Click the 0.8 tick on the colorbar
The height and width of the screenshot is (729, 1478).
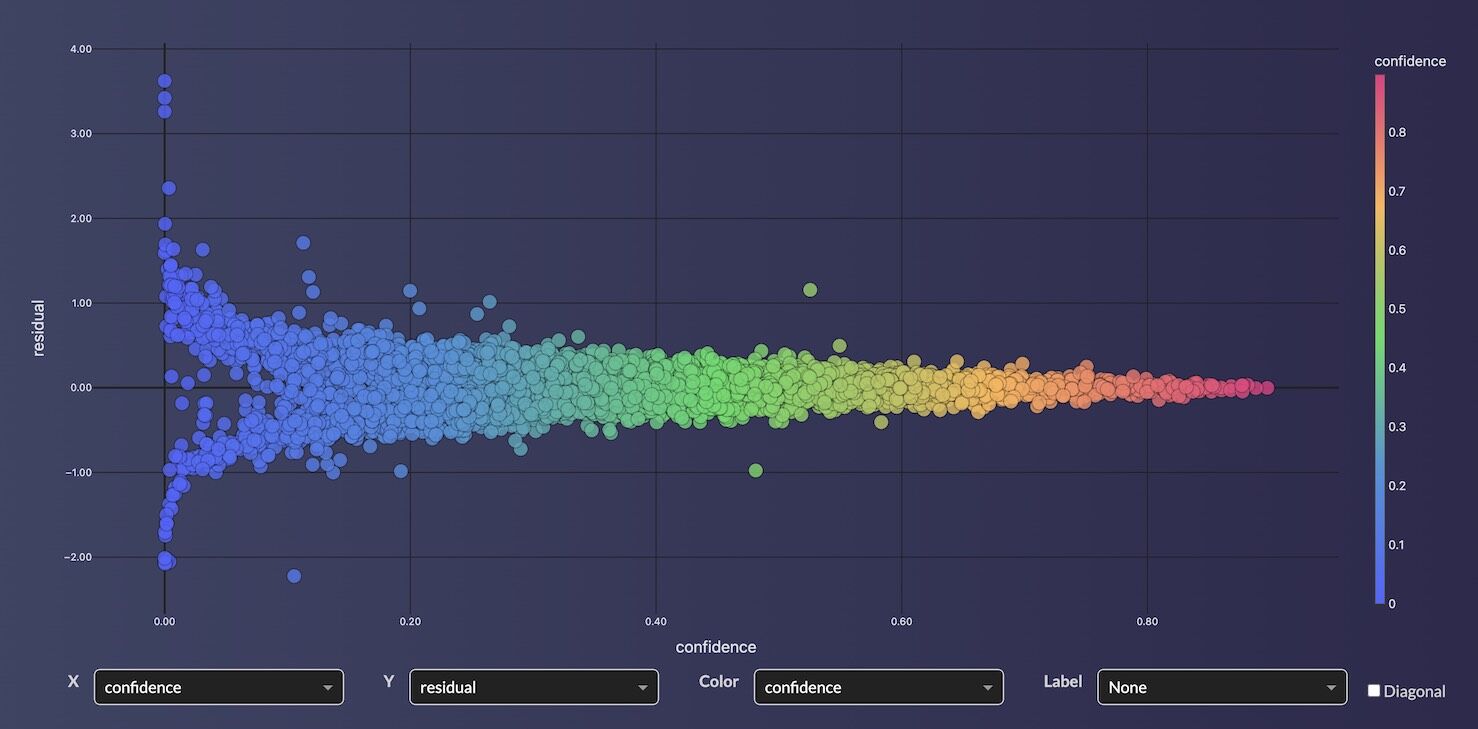tap(1396, 132)
